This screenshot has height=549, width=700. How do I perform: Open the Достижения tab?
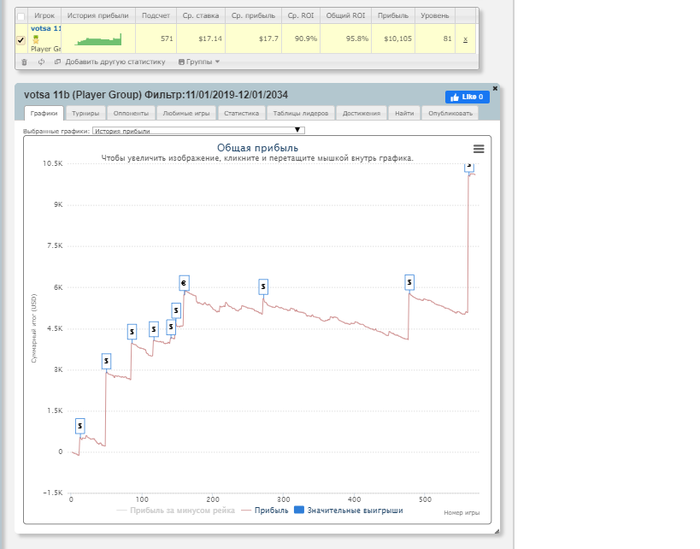point(361,113)
